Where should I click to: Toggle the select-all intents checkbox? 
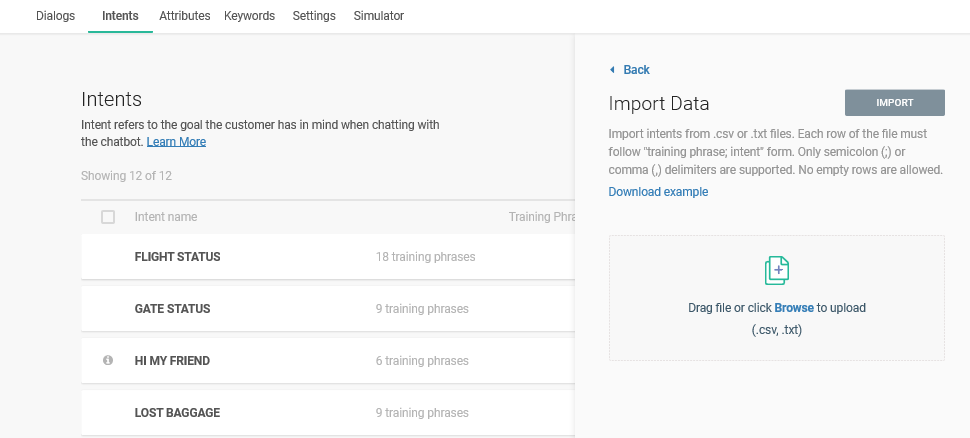tap(108, 217)
